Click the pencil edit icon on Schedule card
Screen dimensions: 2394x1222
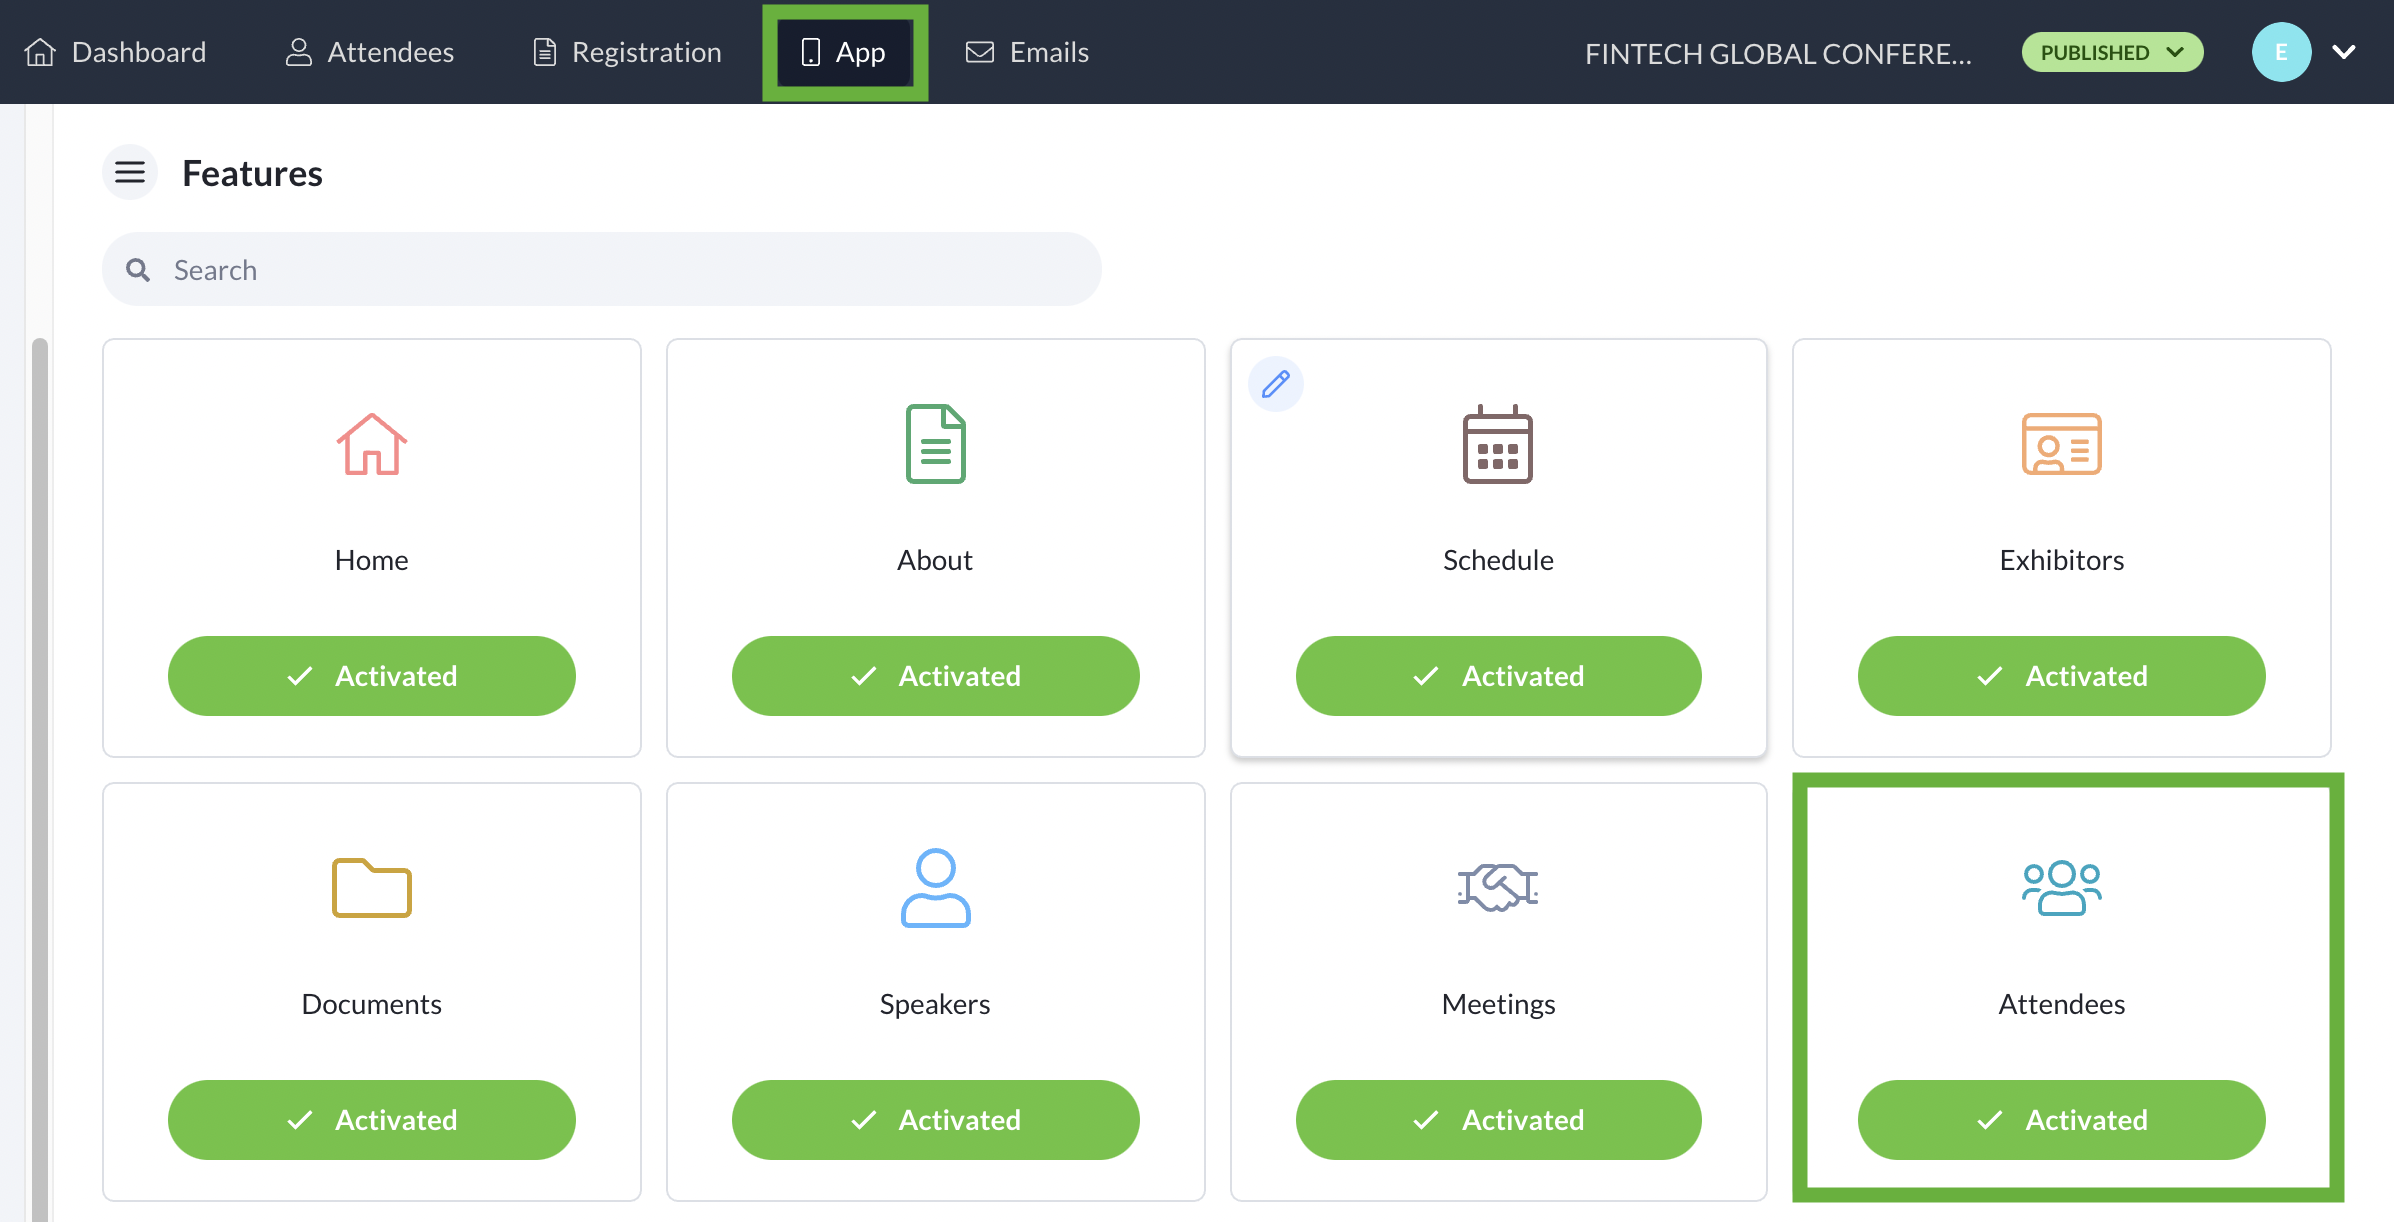1276,384
